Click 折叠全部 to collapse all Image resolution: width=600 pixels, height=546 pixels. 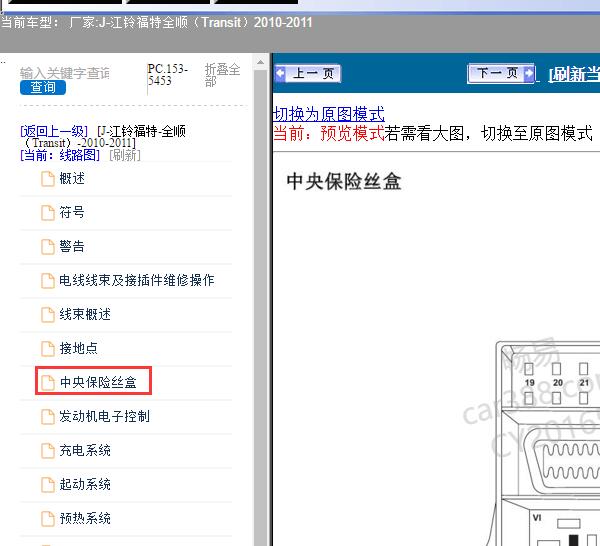[x=222, y=75]
